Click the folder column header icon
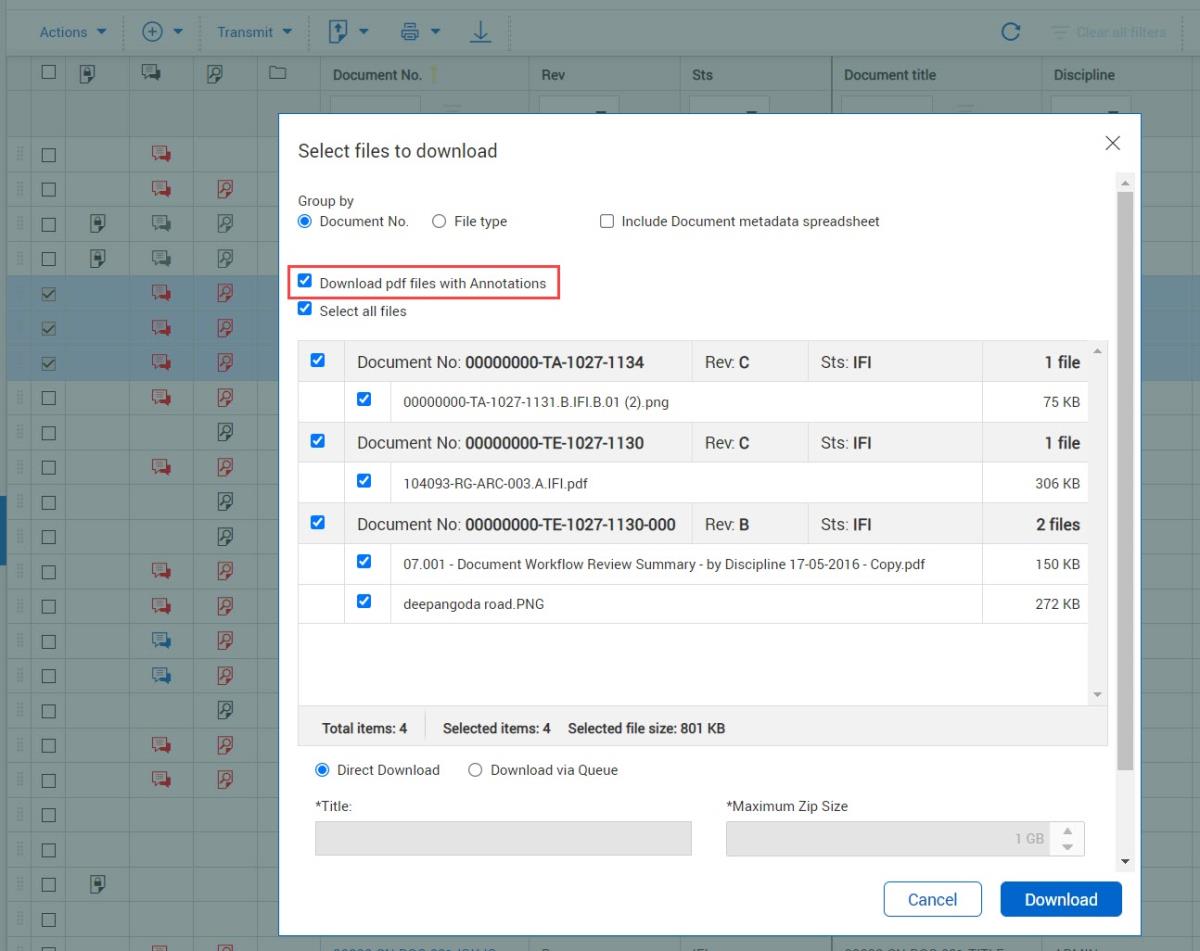This screenshot has width=1200, height=951. click(x=278, y=73)
